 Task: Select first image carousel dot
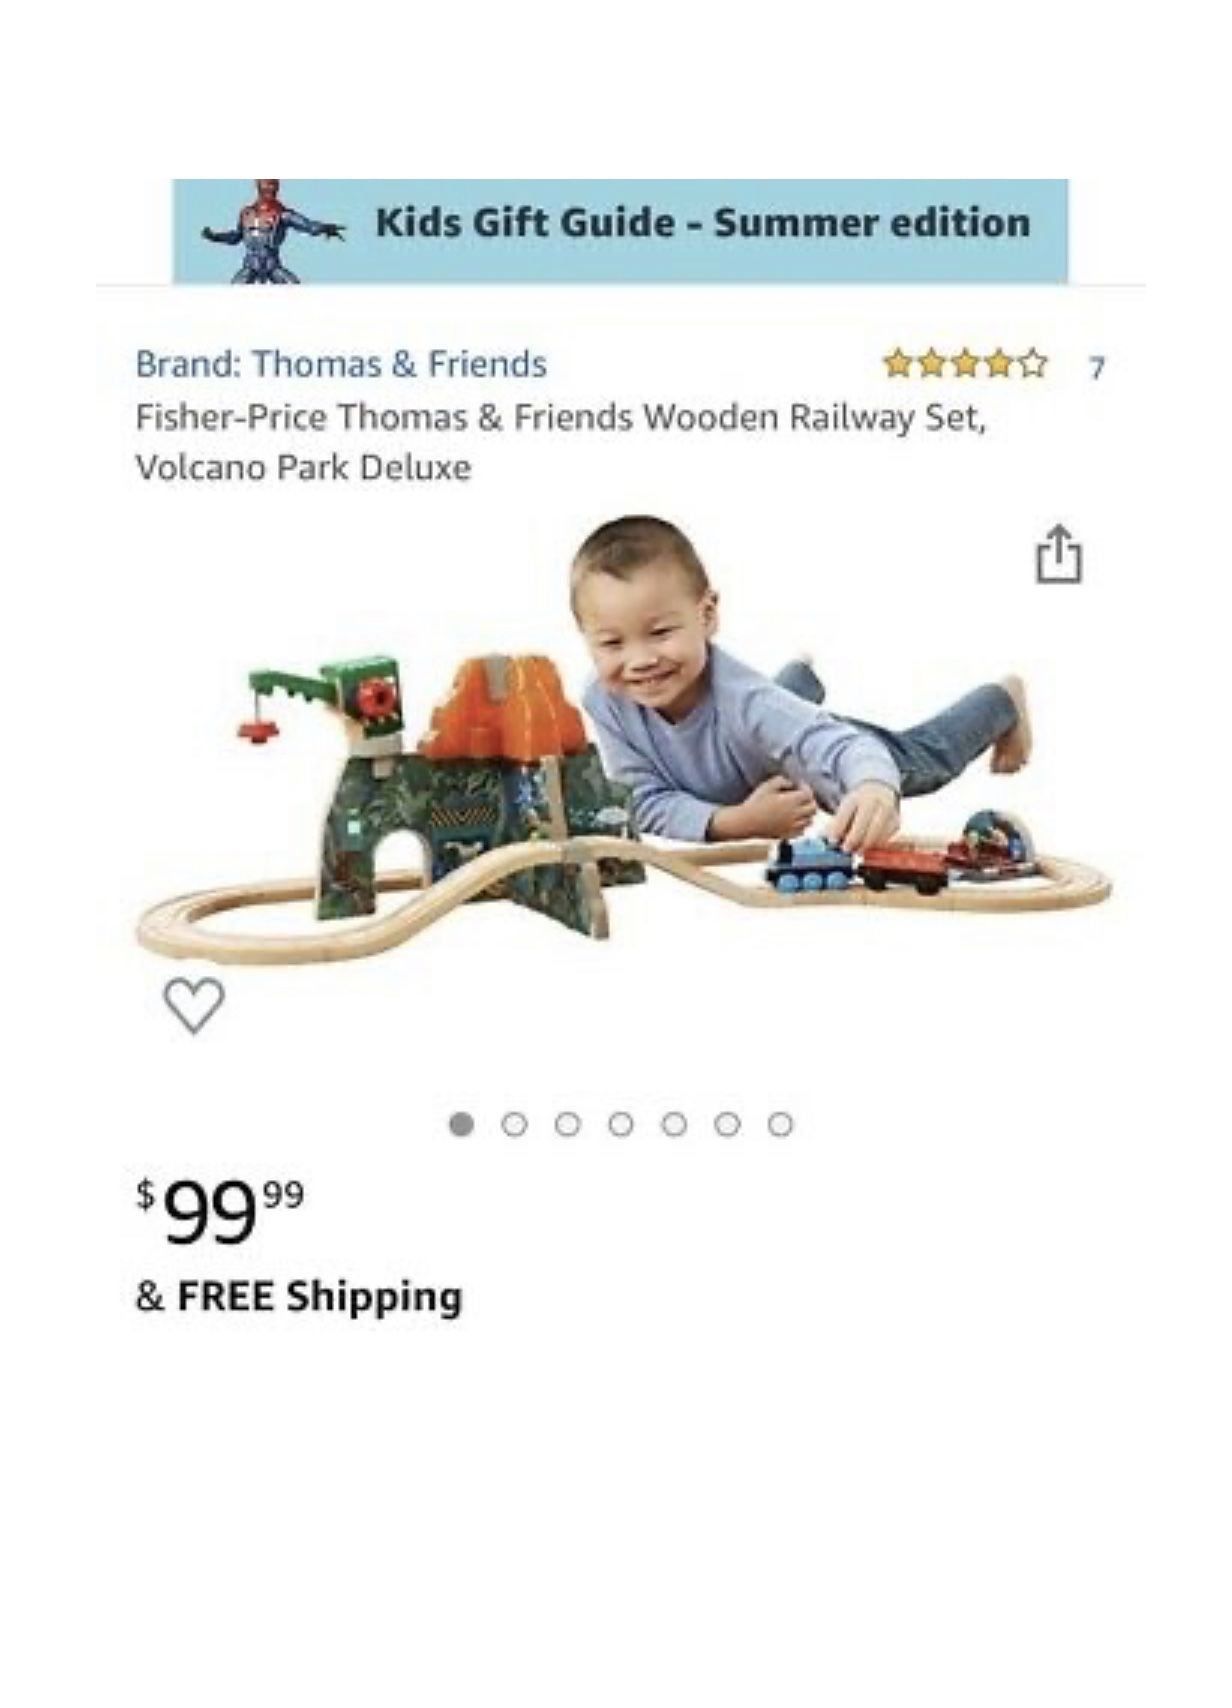coord(461,1124)
